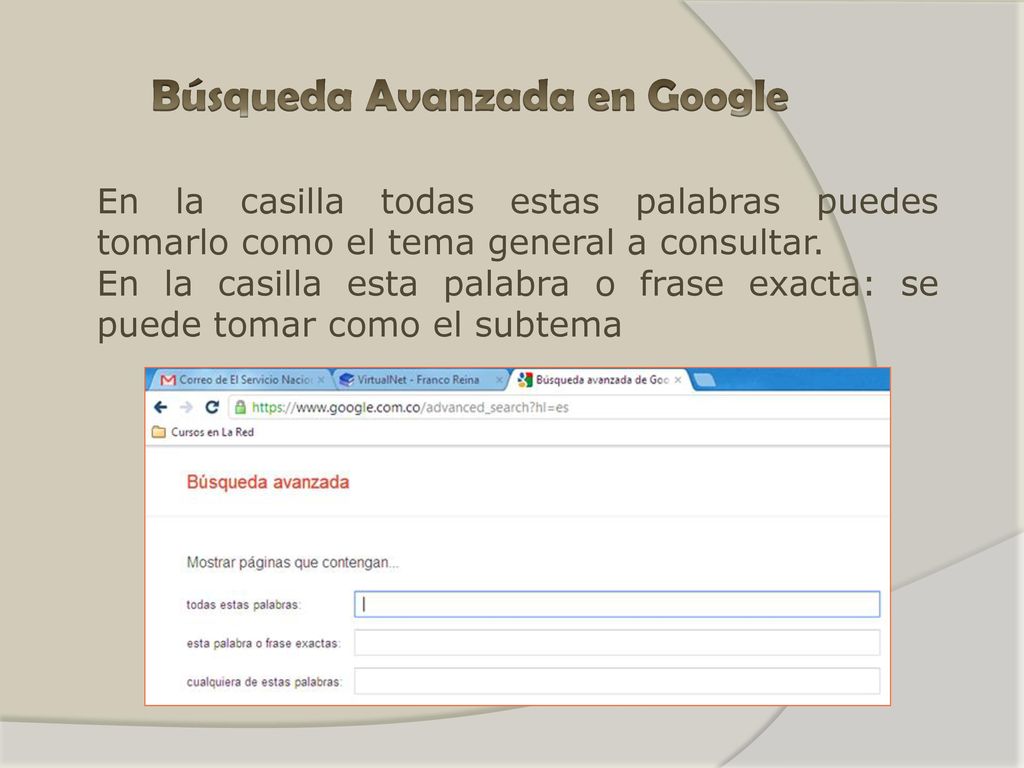Switch to VirtualNet - Franco Reina tab
This screenshot has width=1024, height=768.
pyautogui.click(x=421, y=379)
